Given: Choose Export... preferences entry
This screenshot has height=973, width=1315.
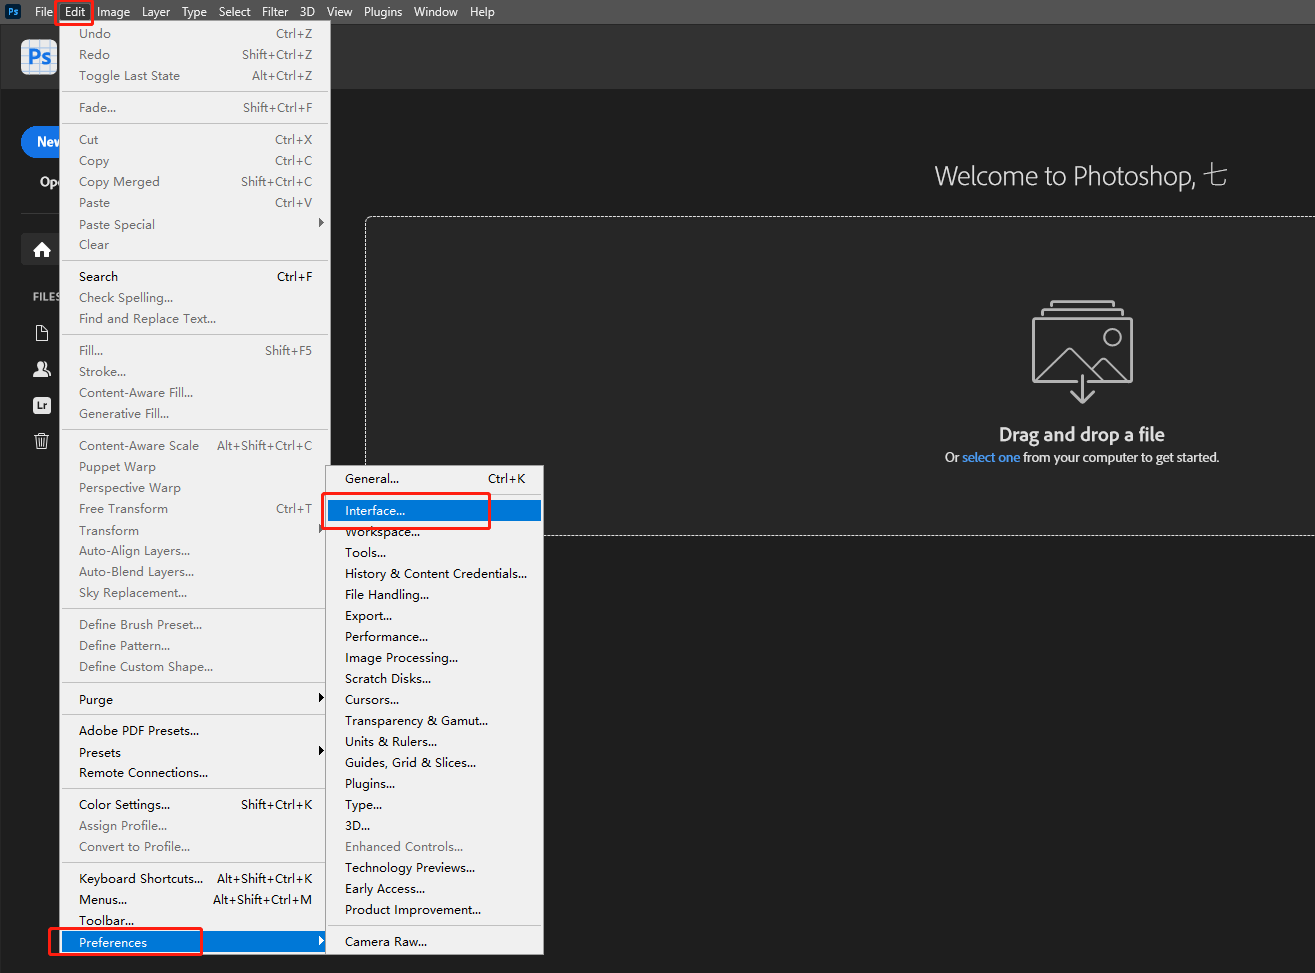Looking at the screenshot, I should tap(434, 615).
